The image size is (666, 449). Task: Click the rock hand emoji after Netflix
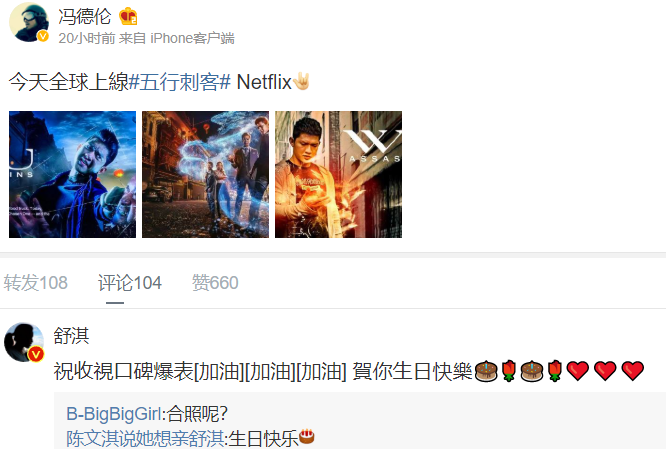pyautogui.click(x=302, y=82)
